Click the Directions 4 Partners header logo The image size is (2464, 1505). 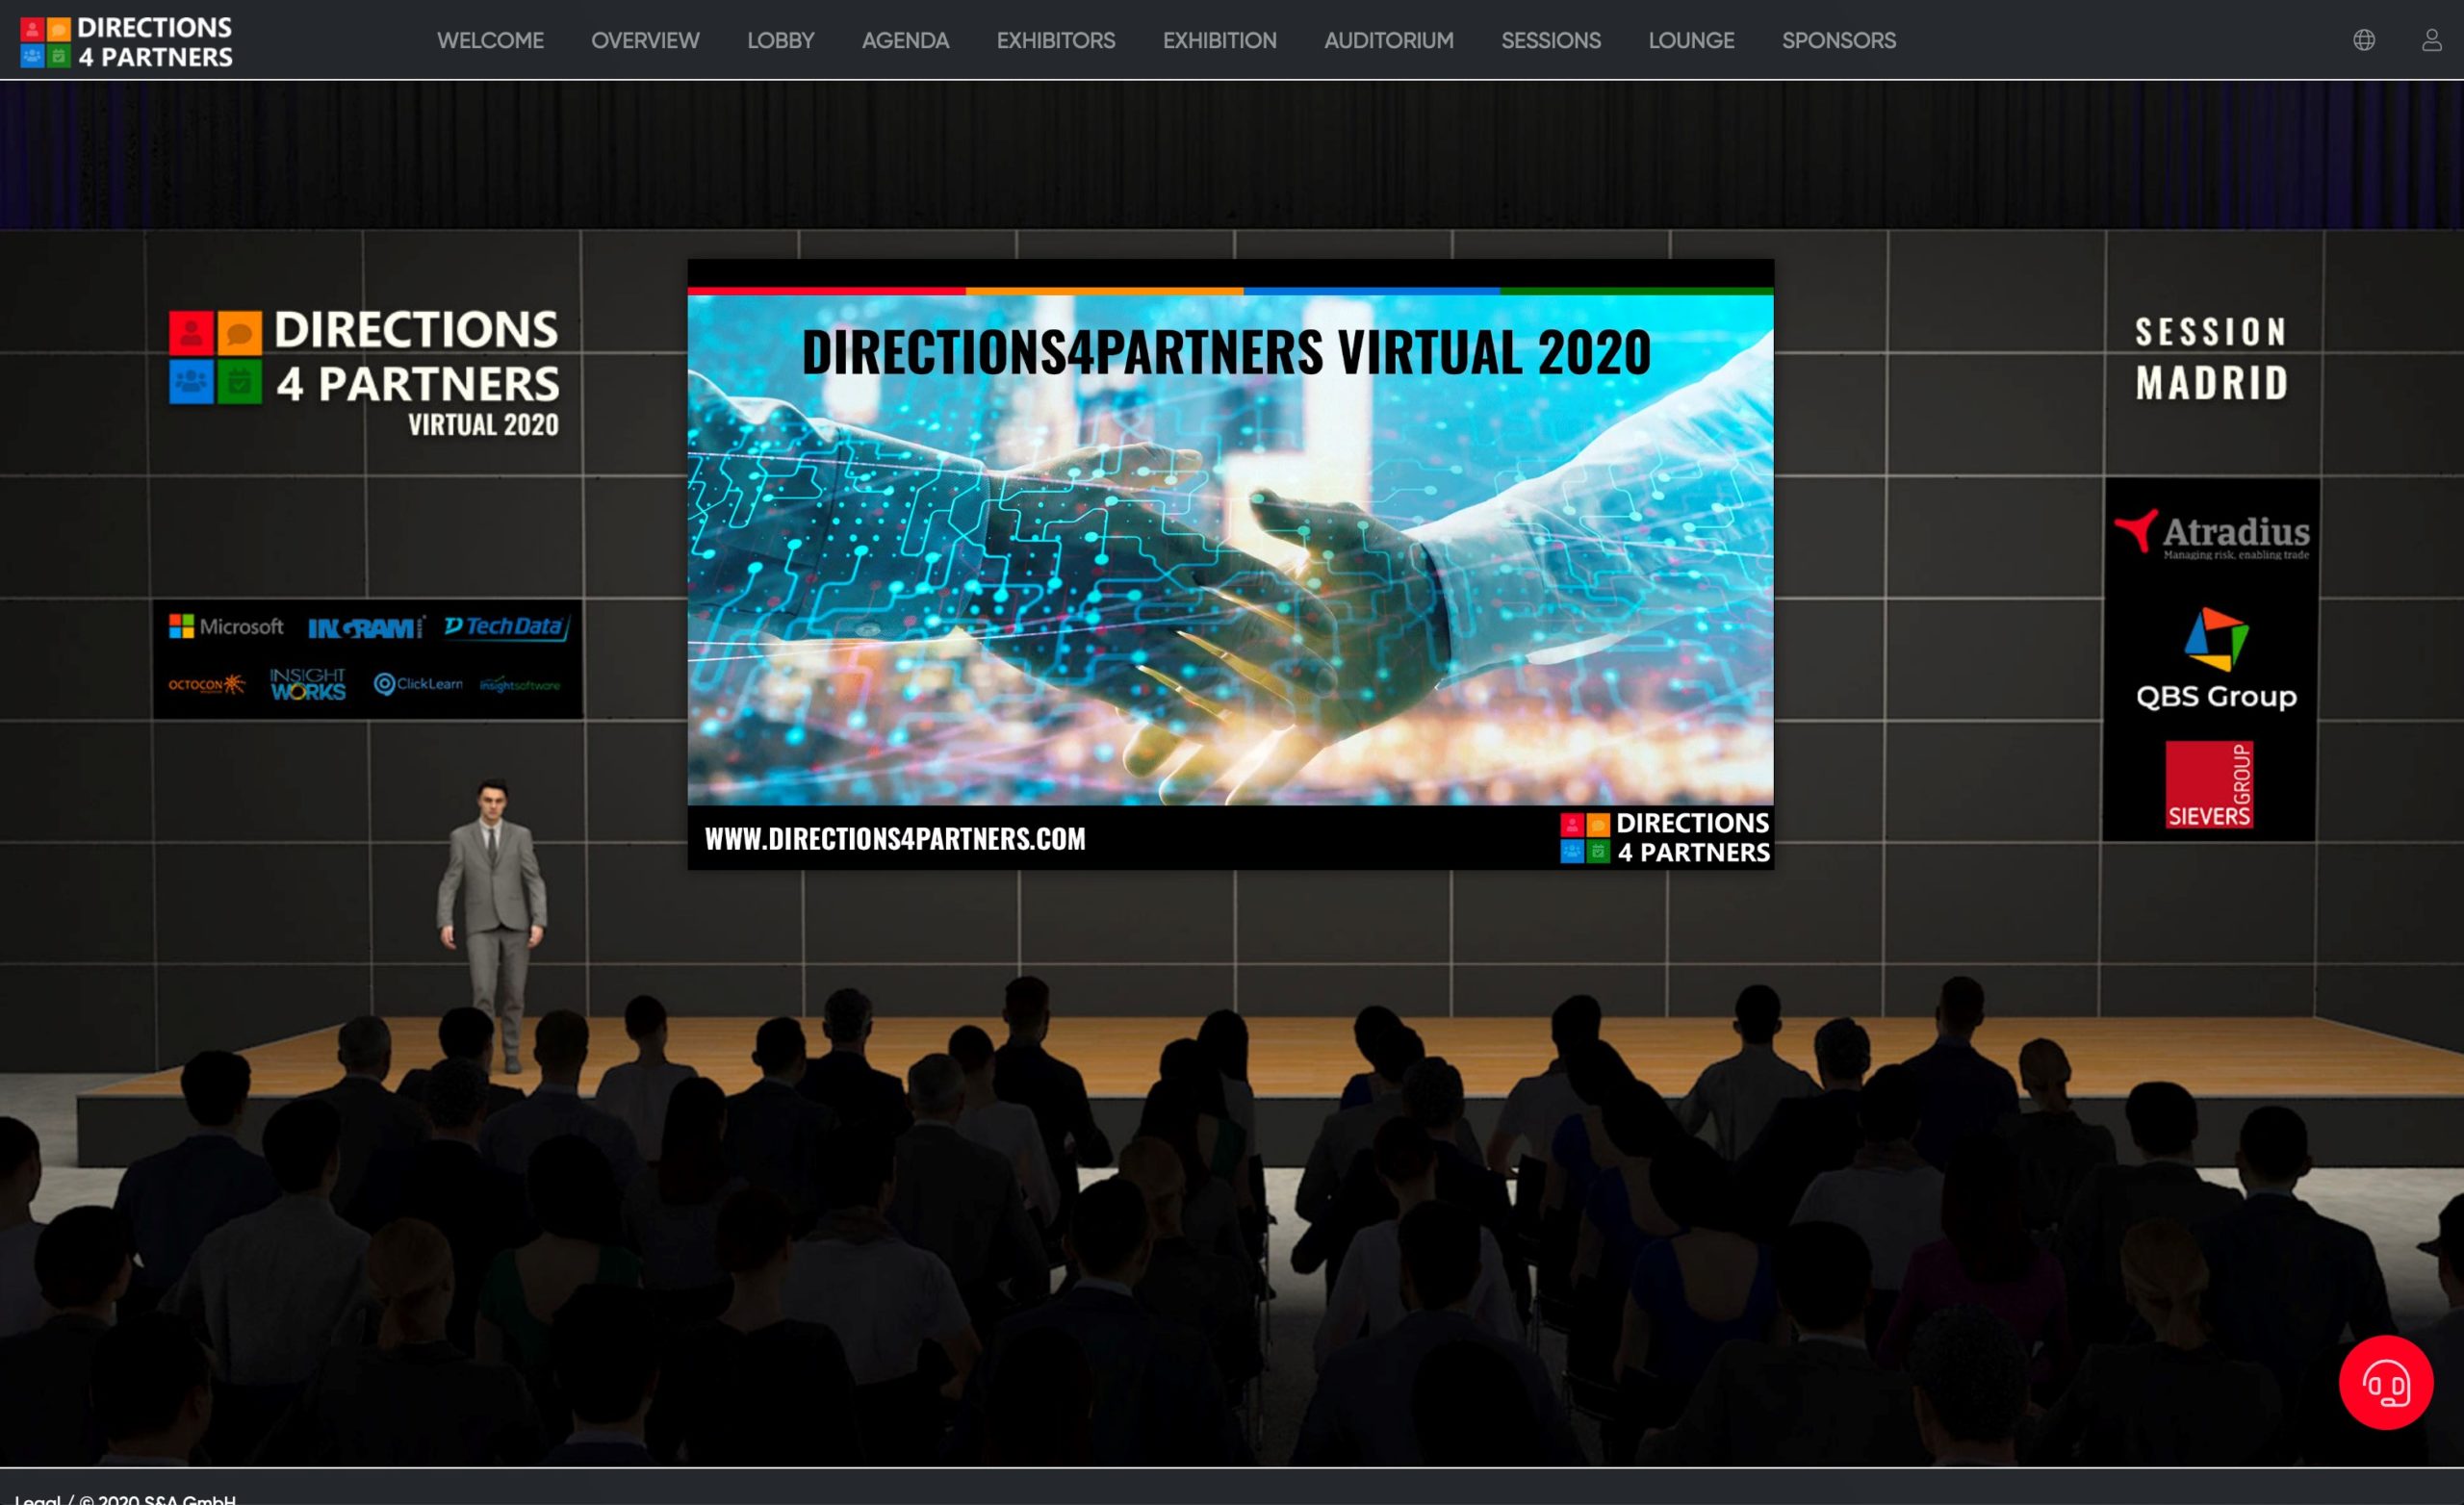[126, 42]
